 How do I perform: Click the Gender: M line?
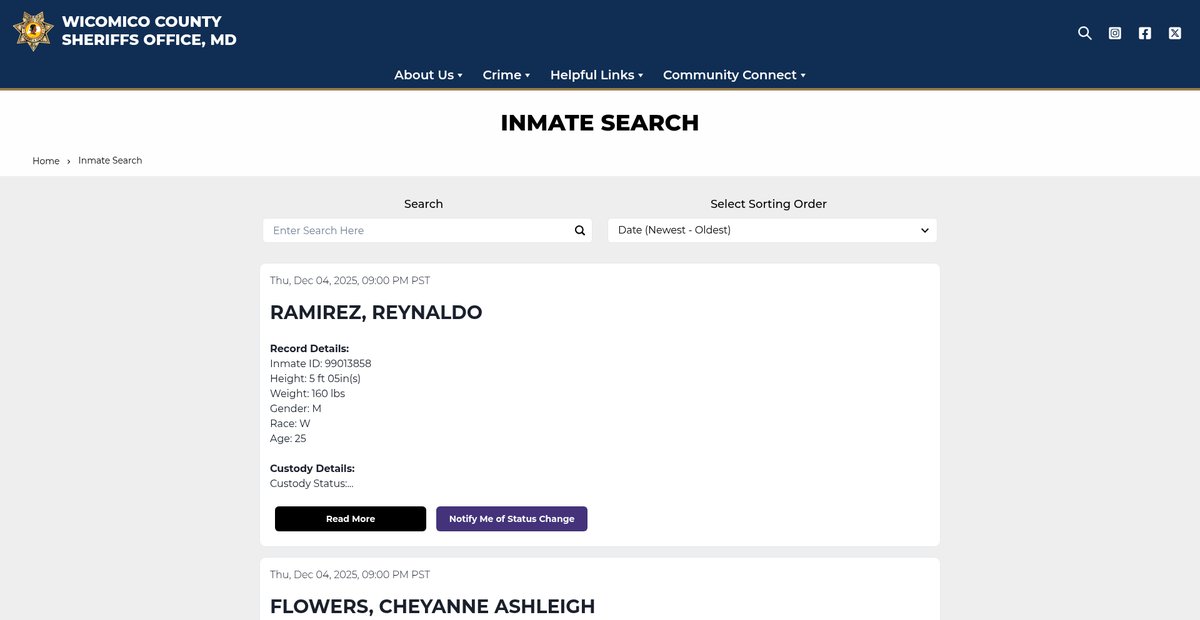295,409
